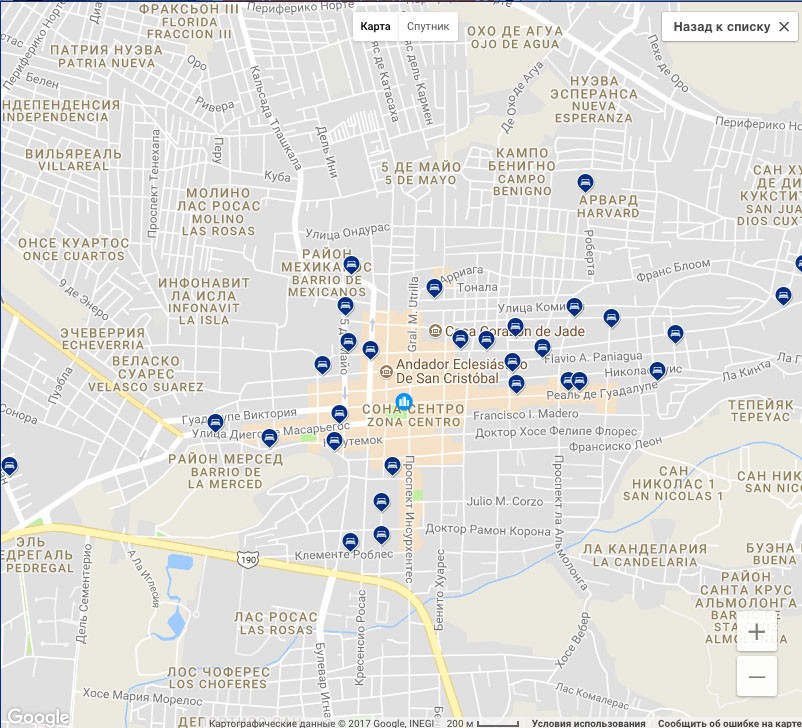Image resolution: width=802 pixels, height=728 pixels.
Task: Select the Карта map view tab
Action: [375, 27]
